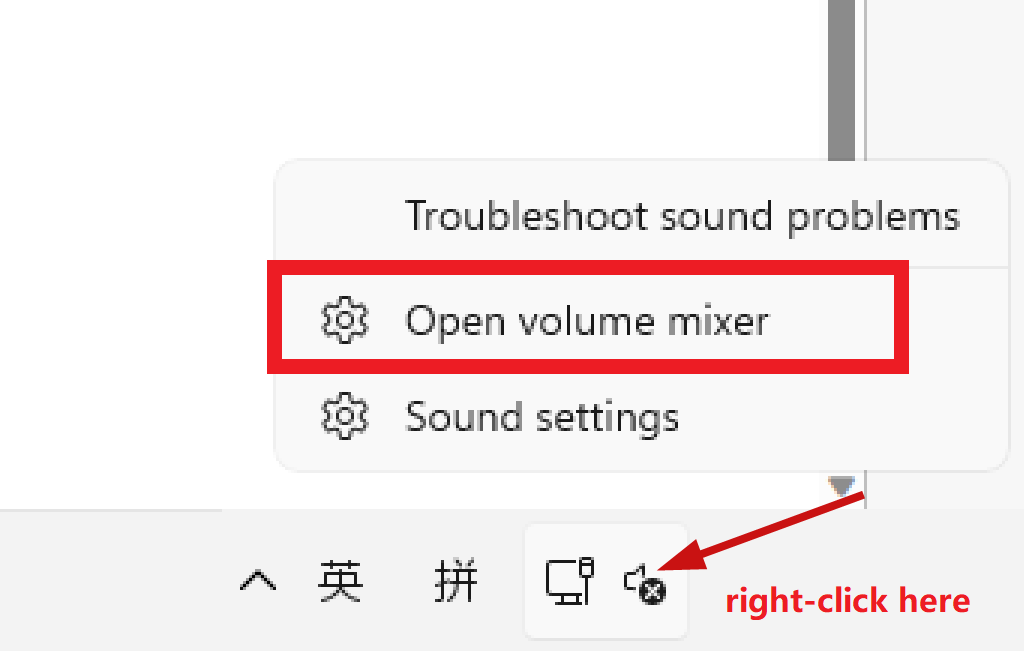Switch input method using 拼 indicator
This screenshot has height=651, width=1024.
(456, 580)
